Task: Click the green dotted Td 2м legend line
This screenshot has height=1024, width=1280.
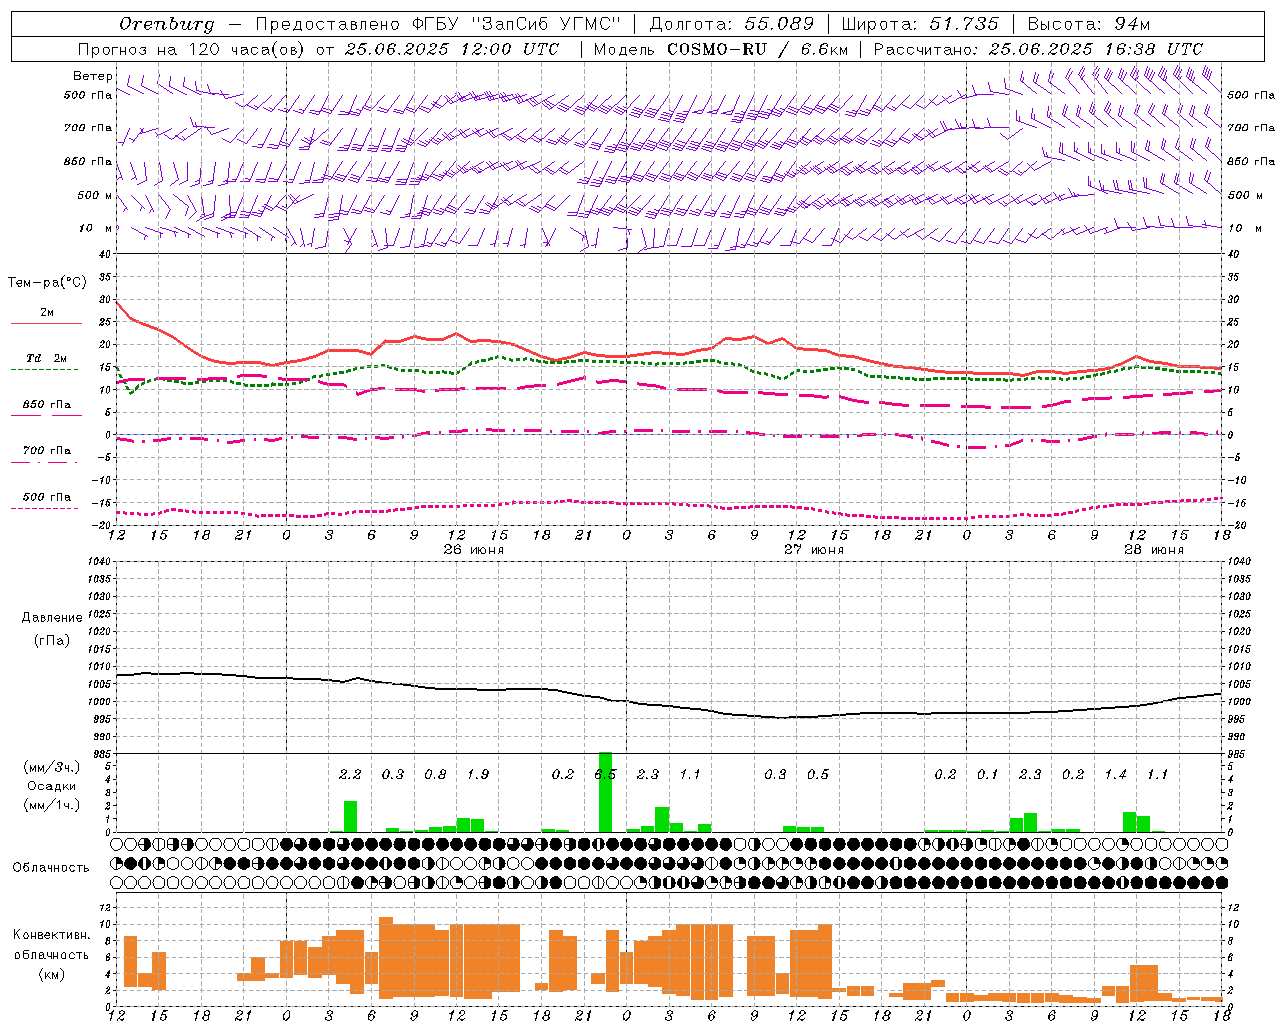Action: [x=44, y=369]
